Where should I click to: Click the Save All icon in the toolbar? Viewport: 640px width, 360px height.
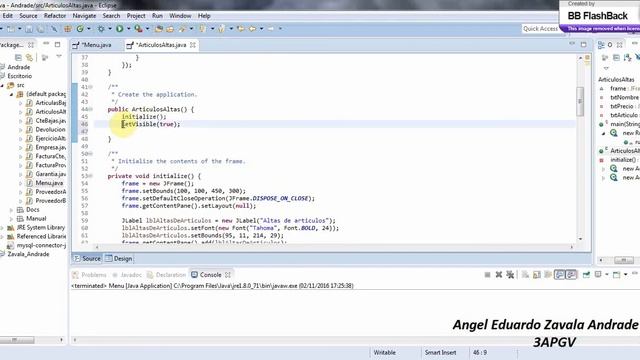pos(41,29)
